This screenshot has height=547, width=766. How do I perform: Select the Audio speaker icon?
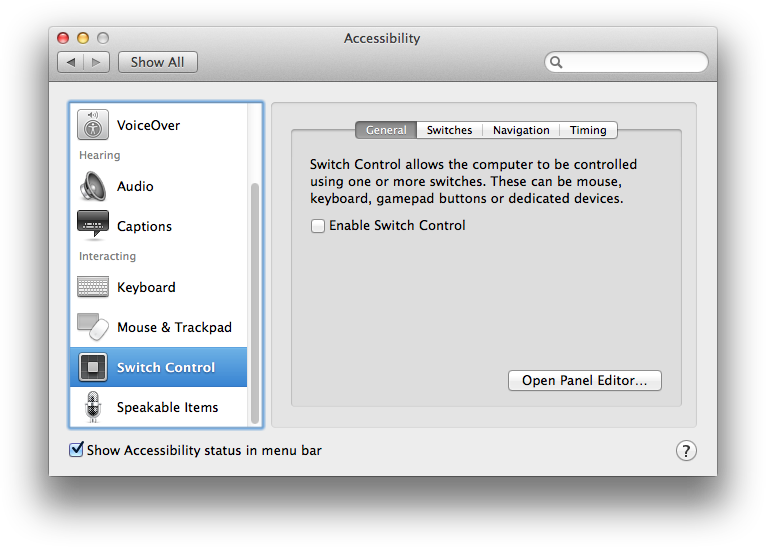[x=93, y=186]
